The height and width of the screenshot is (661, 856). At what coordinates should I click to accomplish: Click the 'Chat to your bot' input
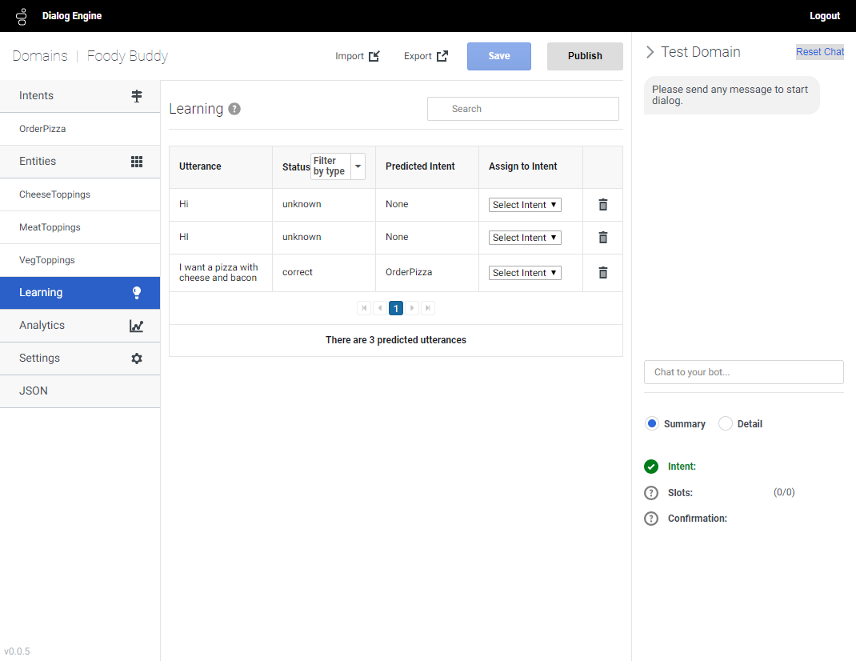743,372
